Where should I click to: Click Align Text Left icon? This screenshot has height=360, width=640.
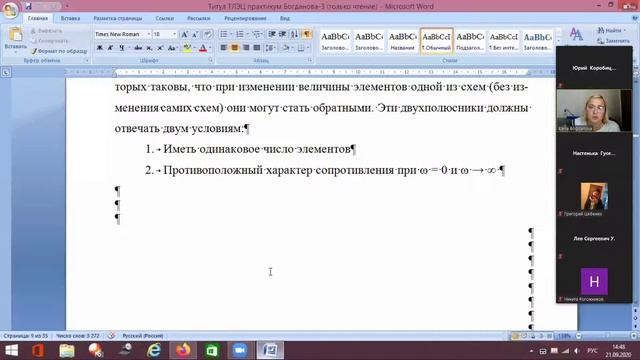224,48
